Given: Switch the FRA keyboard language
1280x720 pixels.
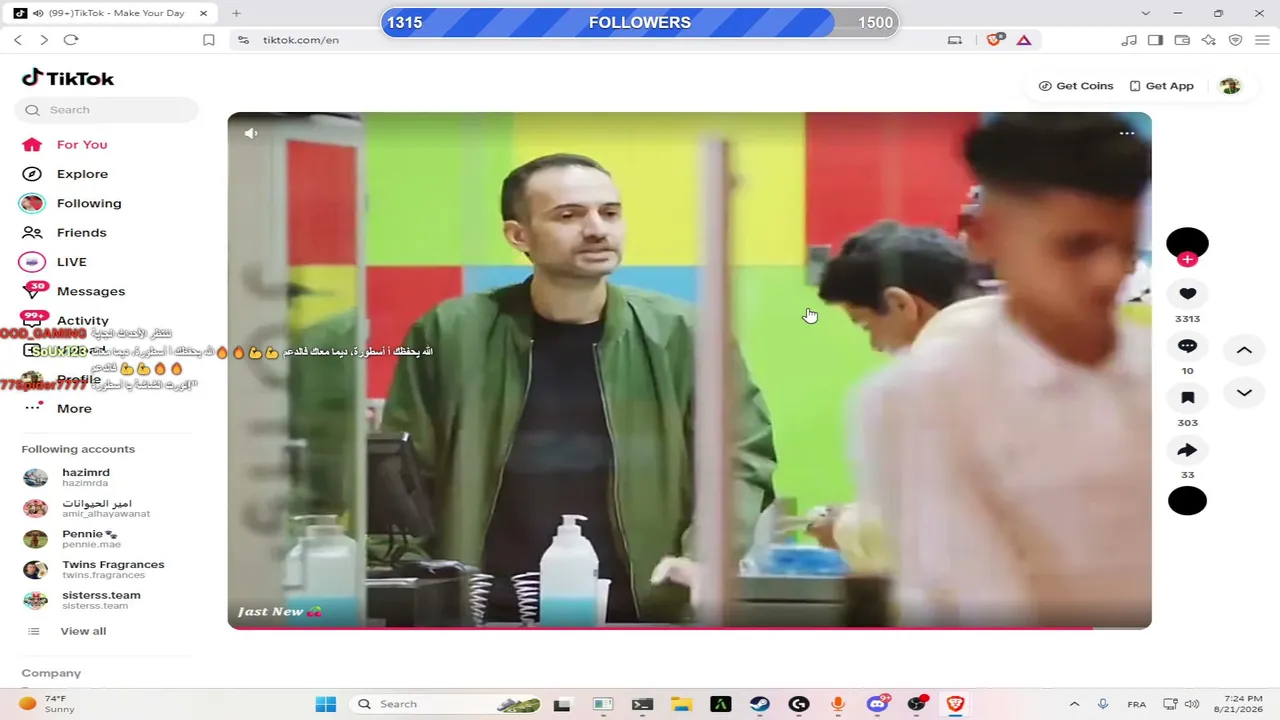Looking at the screenshot, I should coord(1137,704).
